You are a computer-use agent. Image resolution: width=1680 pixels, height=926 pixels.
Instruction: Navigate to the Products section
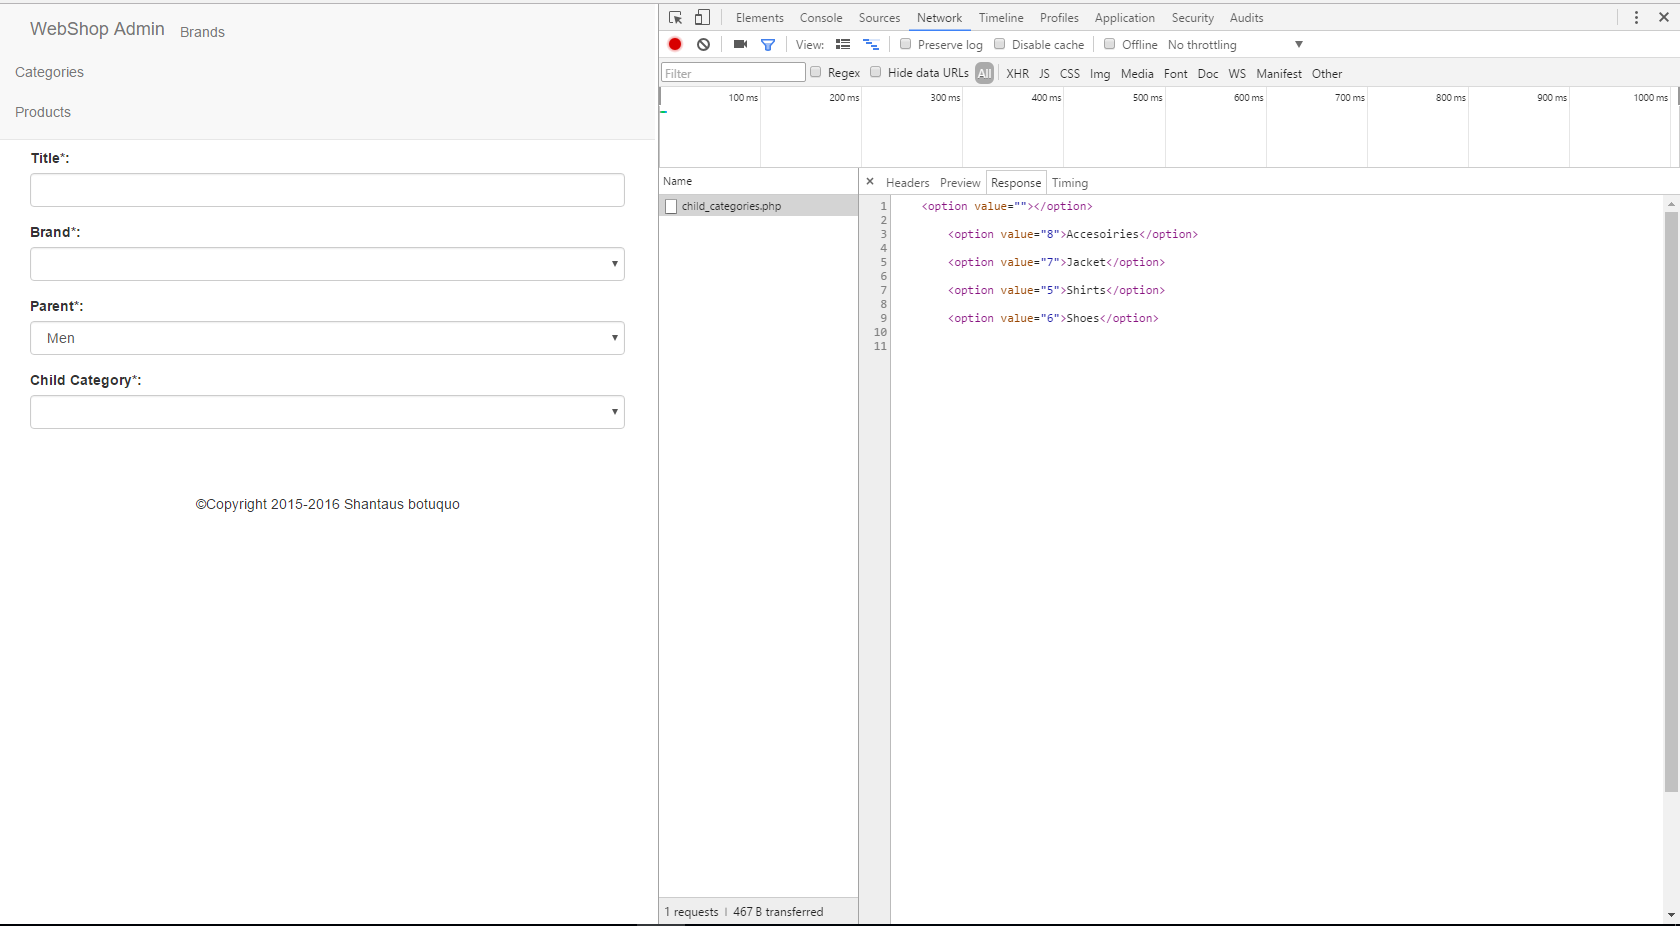click(x=43, y=112)
